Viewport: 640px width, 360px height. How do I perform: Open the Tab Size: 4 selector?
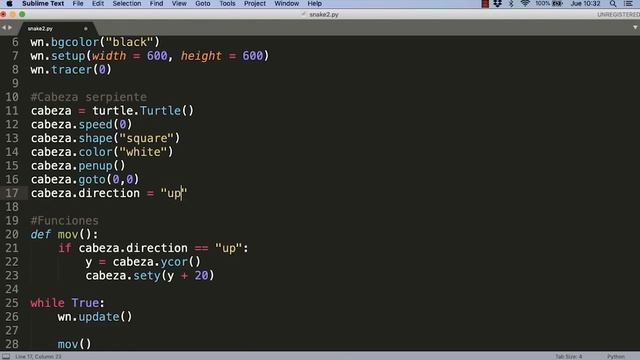pyautogui.click(x=569, y=356)
